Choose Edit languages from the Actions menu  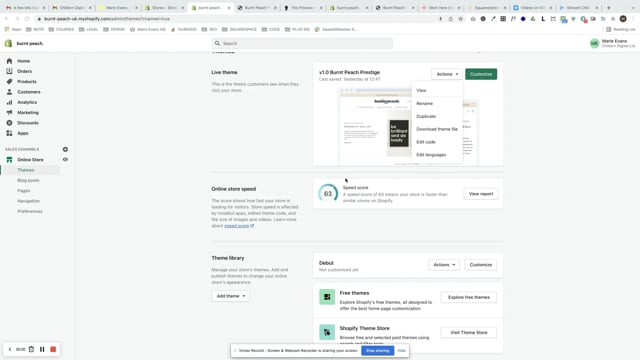(x=431, y=155)
